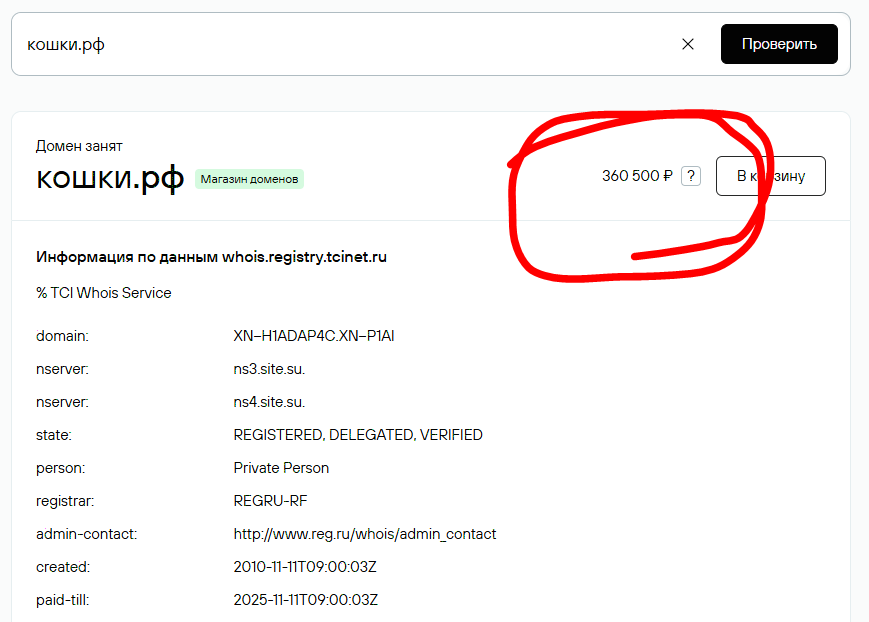This screenshot has height=622, width=869.
Task: Open the reg.ru admin_contact URL
Action: click(364, 534)
